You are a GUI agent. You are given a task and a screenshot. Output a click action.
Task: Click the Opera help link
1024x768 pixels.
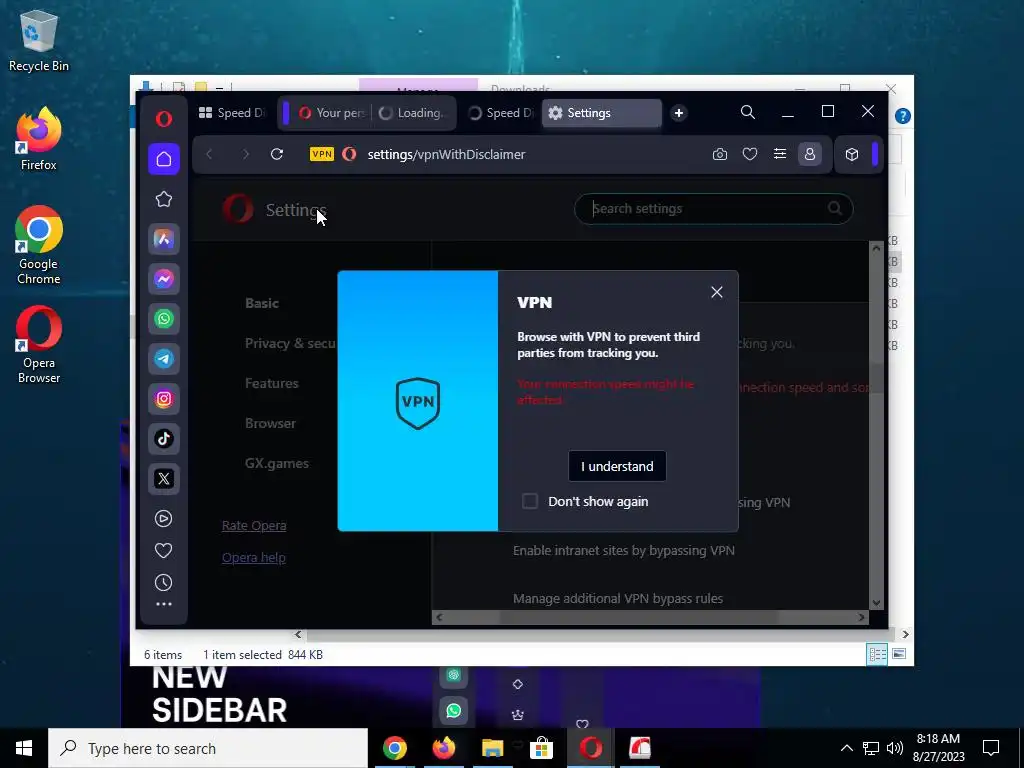[253, 557]
